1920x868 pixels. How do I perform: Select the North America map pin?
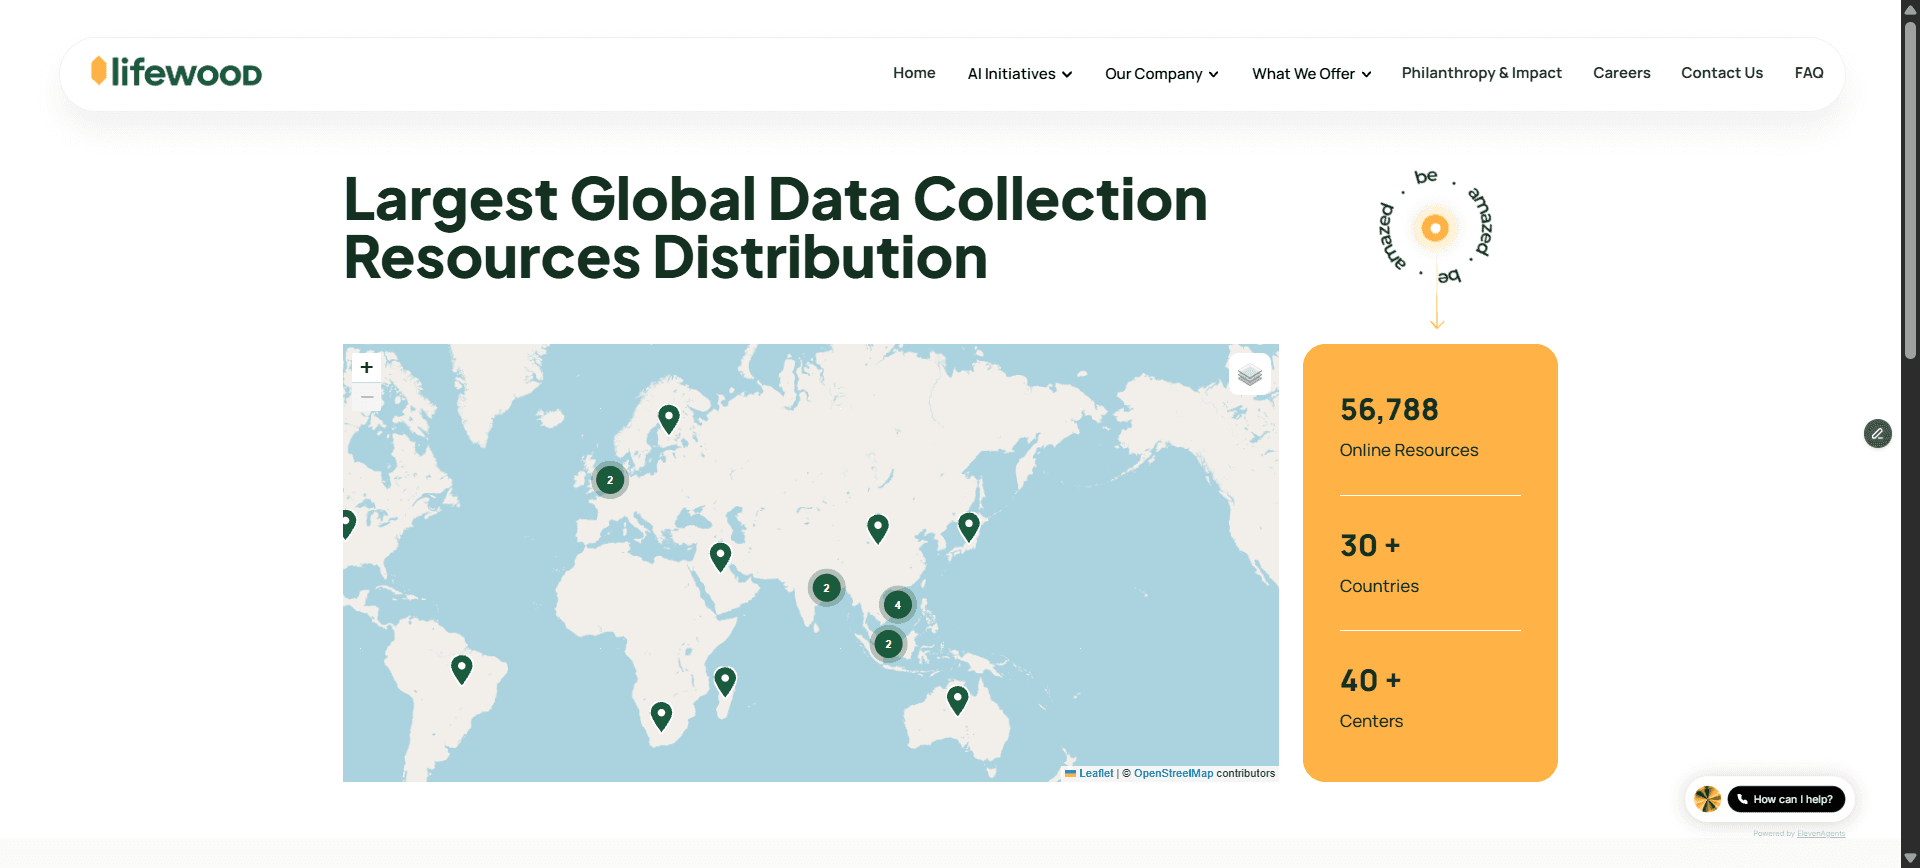coord(347,523)
